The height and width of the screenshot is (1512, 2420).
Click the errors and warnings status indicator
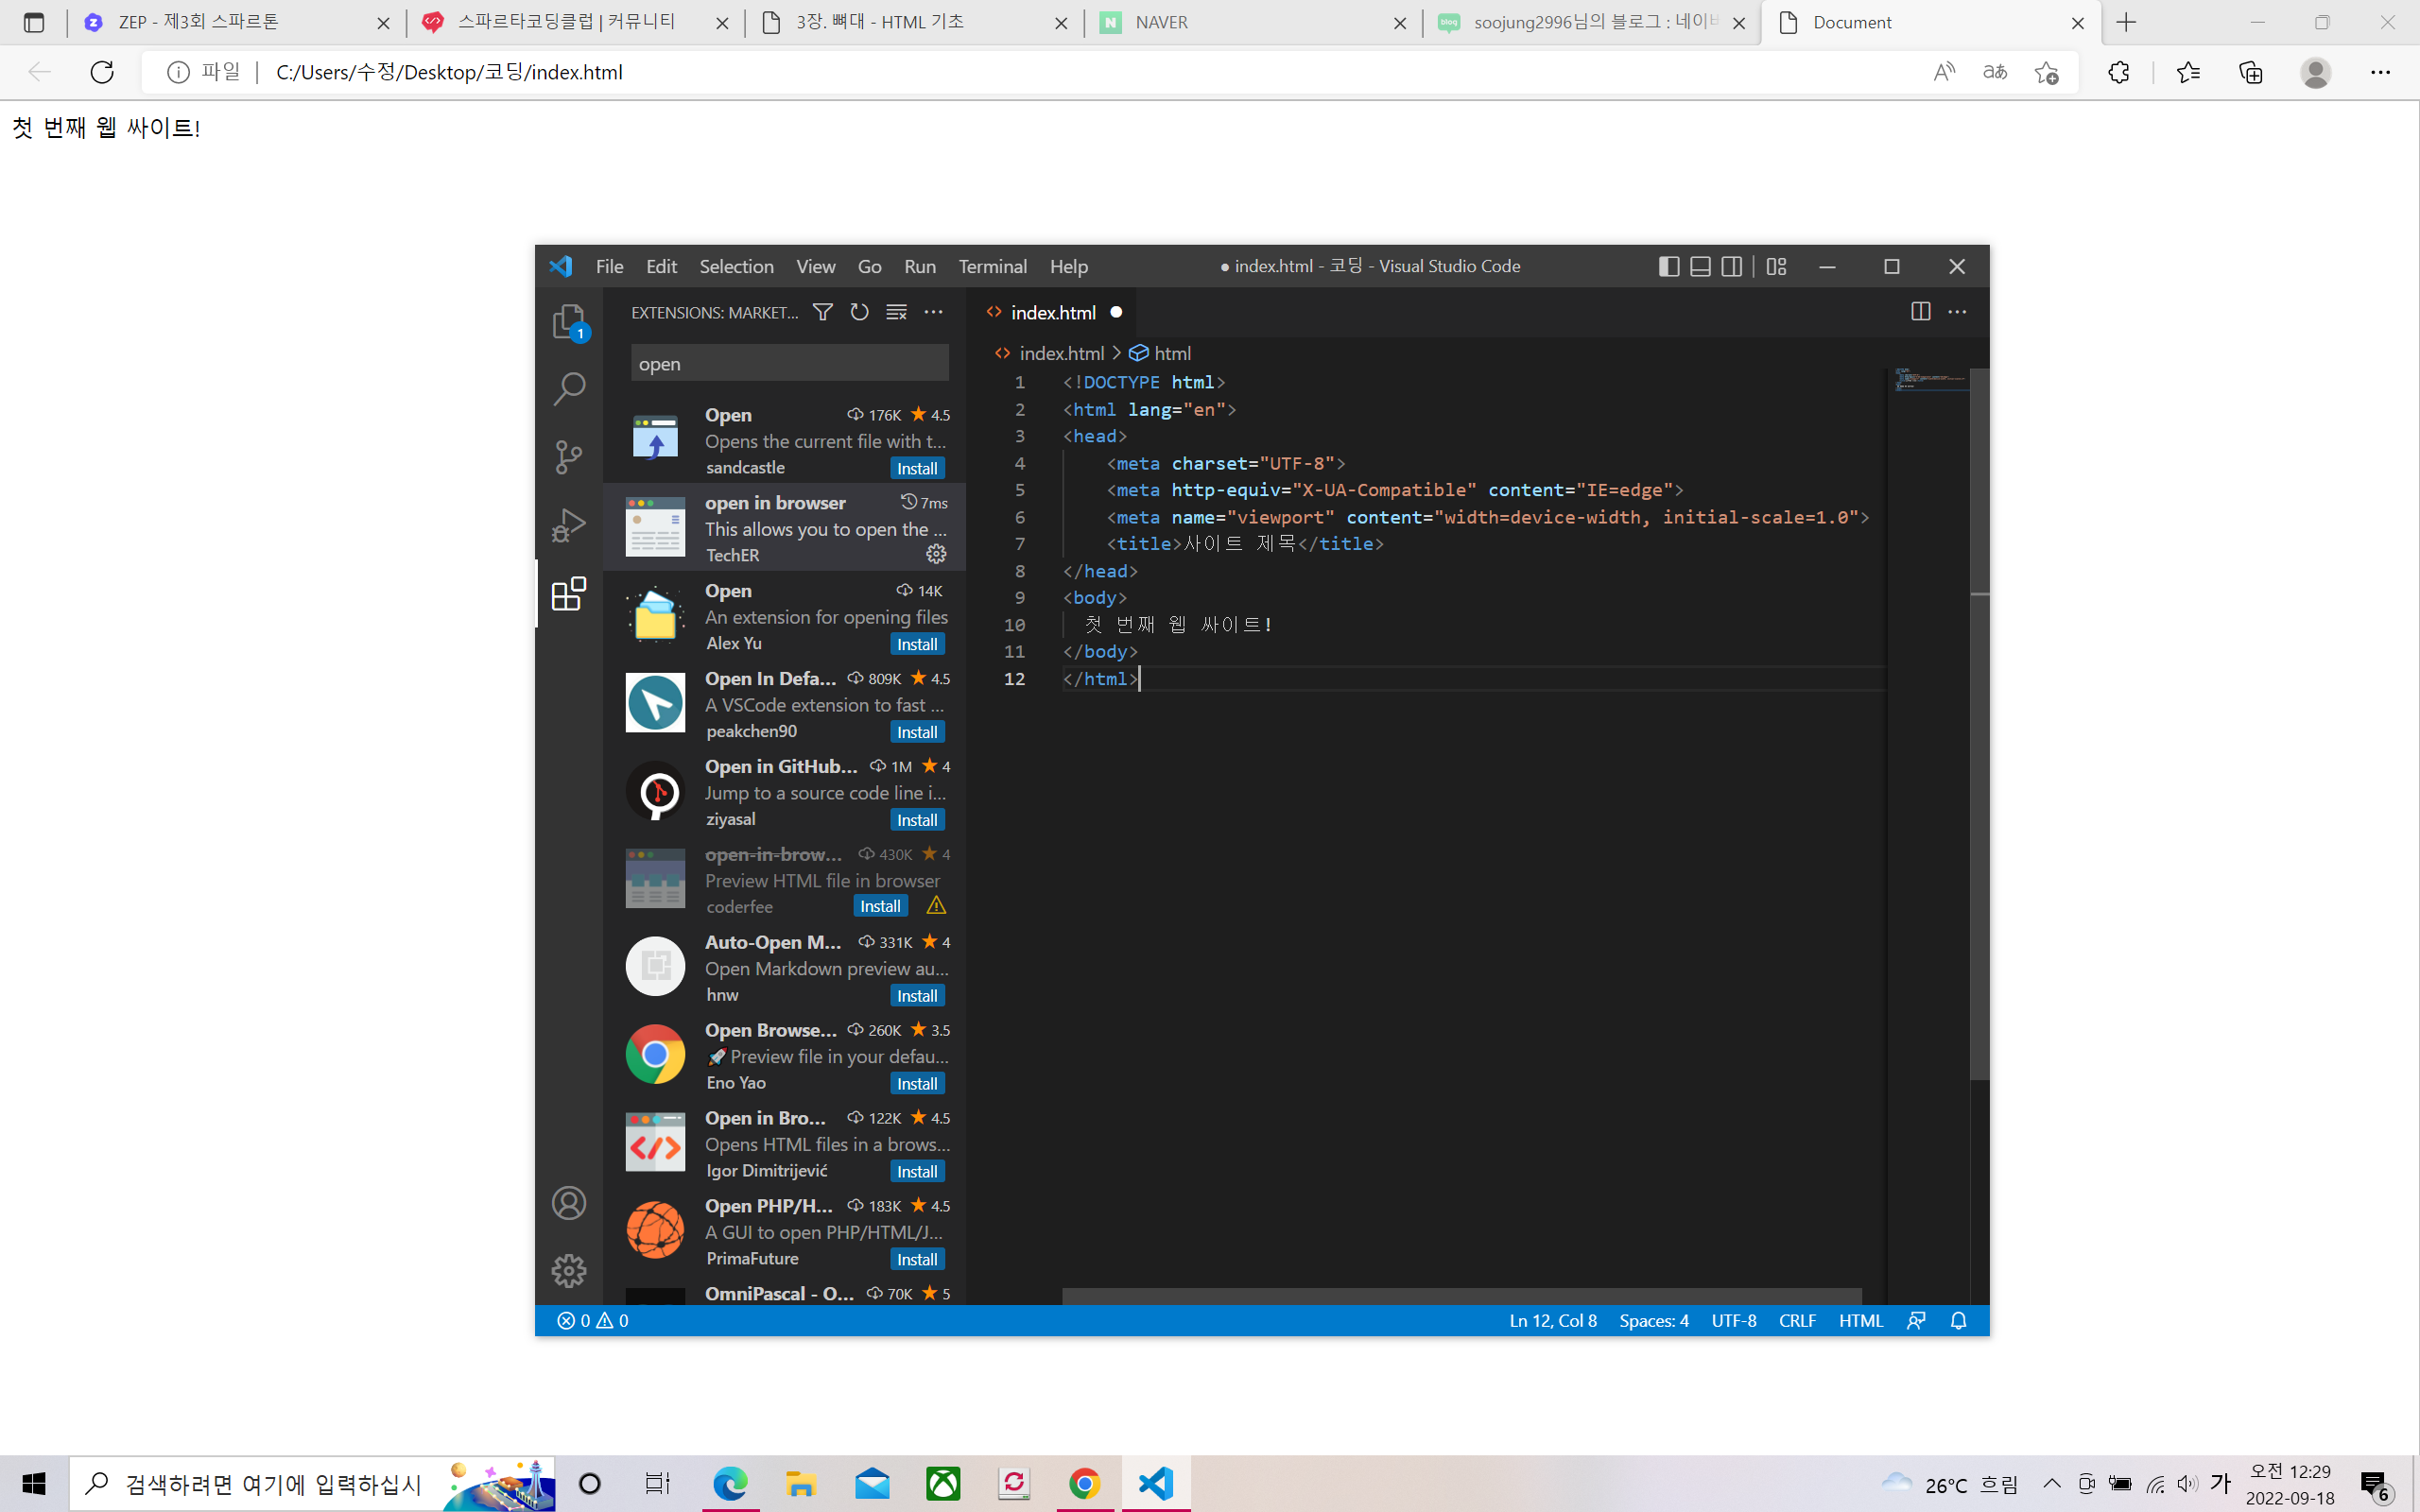[593, 1320]
